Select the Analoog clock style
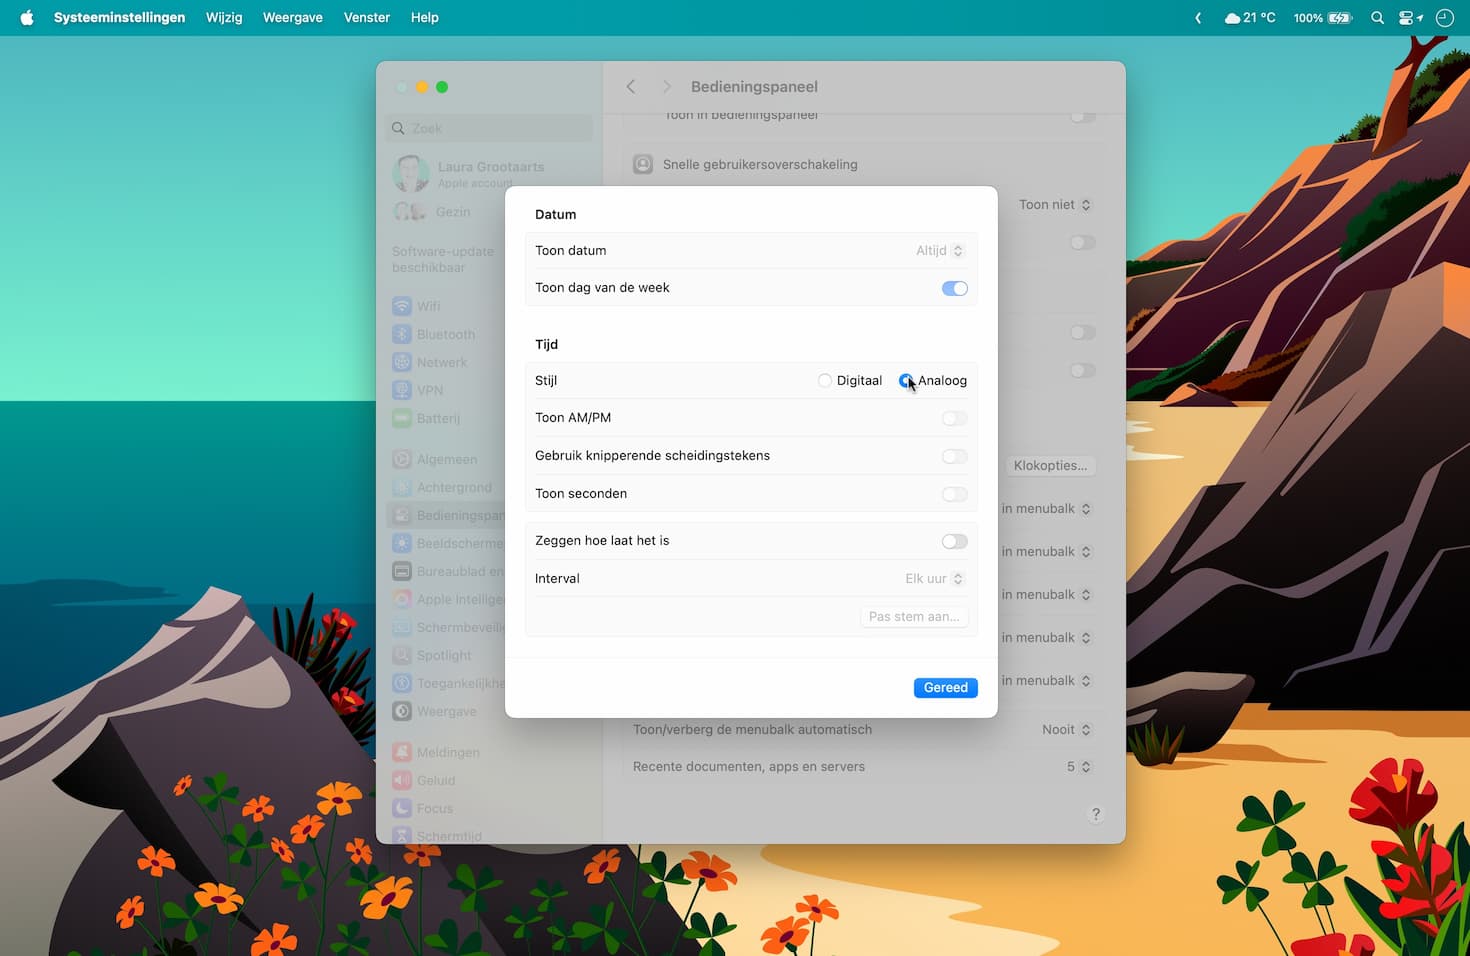Screen dimensions: 1470x956 (906, 381)
